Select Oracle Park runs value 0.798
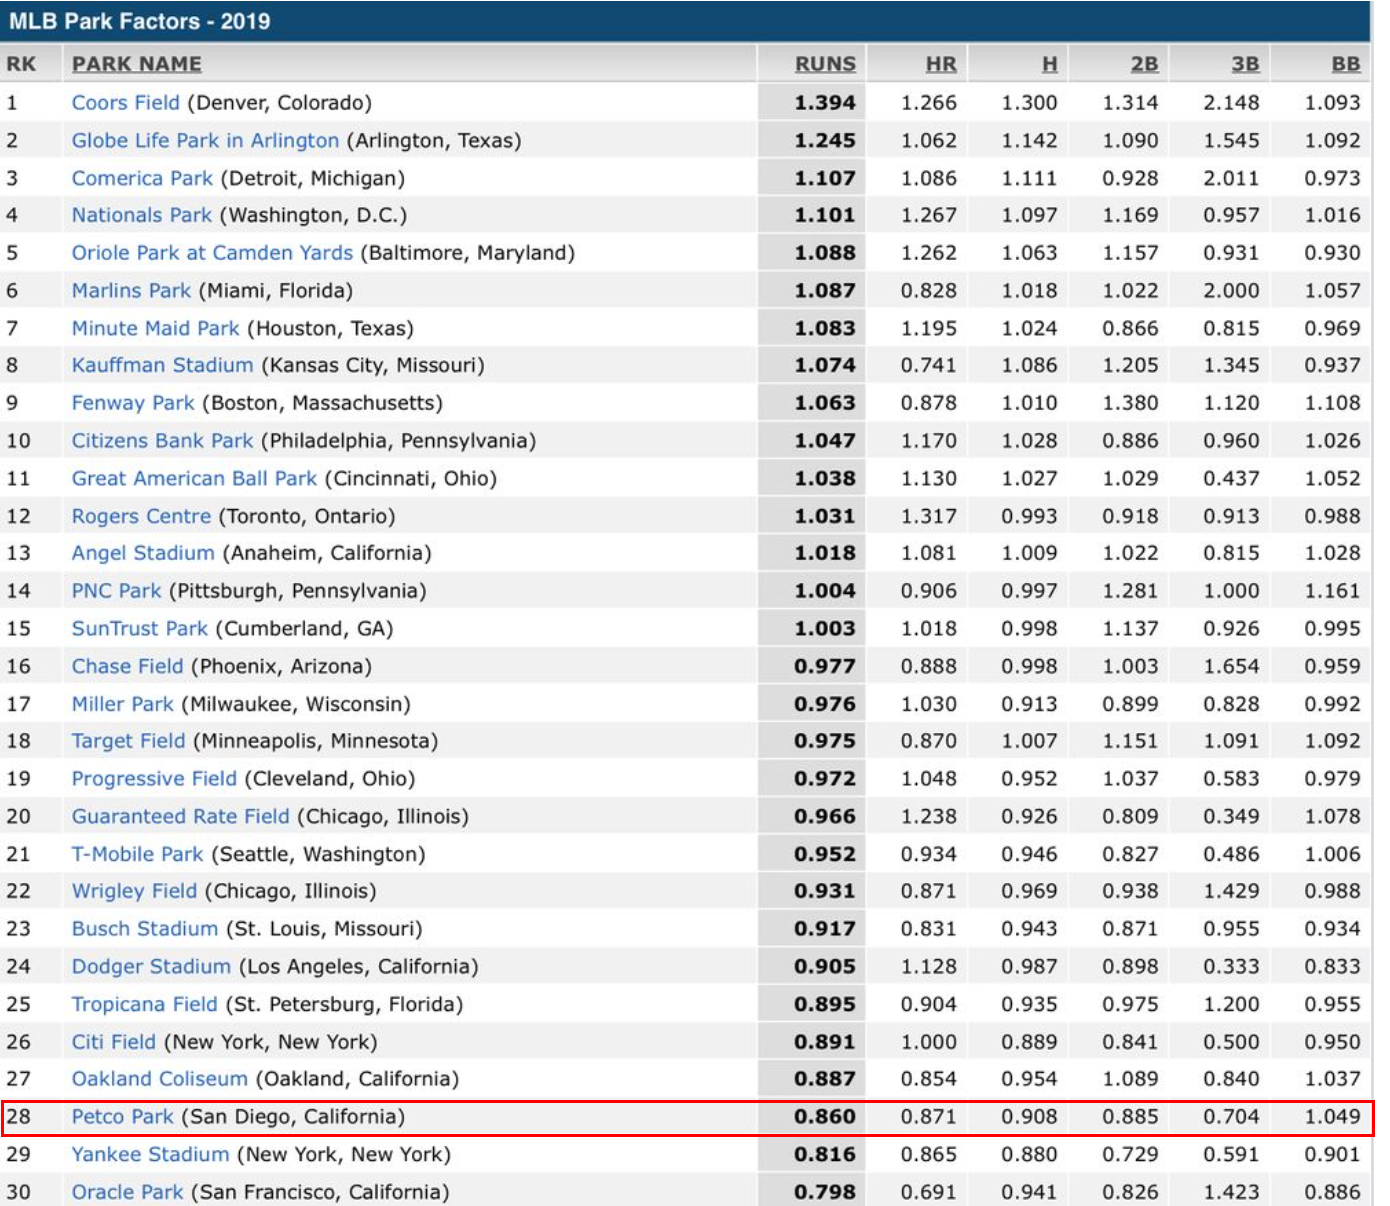 pyautogui.click(x=825, y=1192)
